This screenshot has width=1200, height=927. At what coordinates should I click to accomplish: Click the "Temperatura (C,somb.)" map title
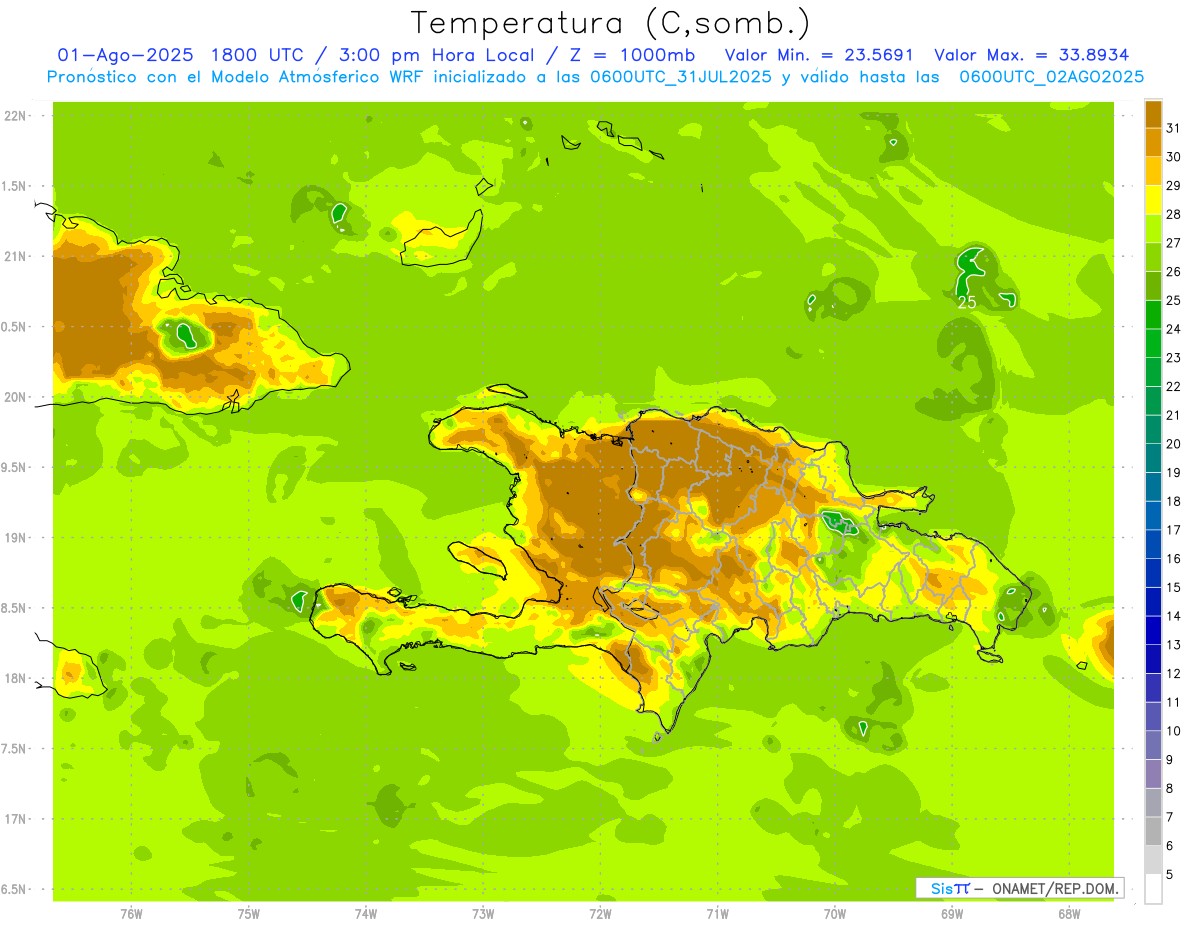click(x=610, y=22)
